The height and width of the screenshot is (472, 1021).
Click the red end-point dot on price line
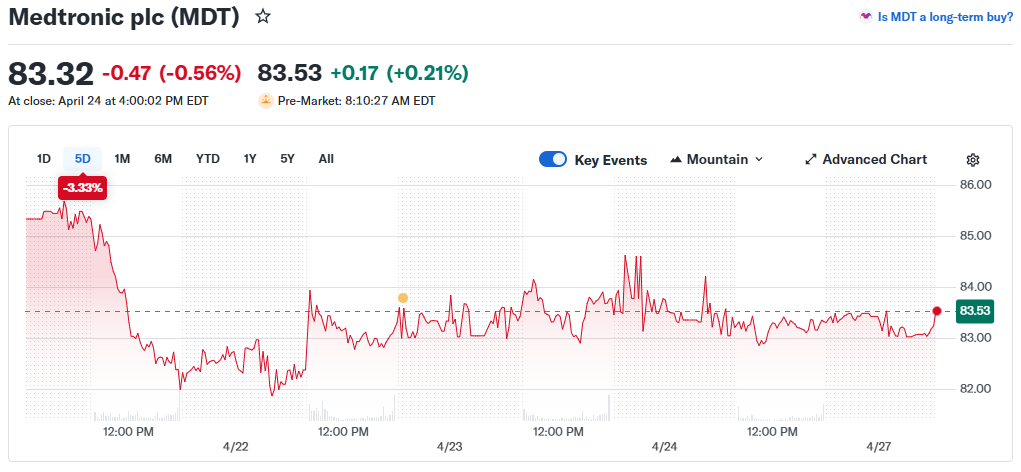click(x=937, y=311)
